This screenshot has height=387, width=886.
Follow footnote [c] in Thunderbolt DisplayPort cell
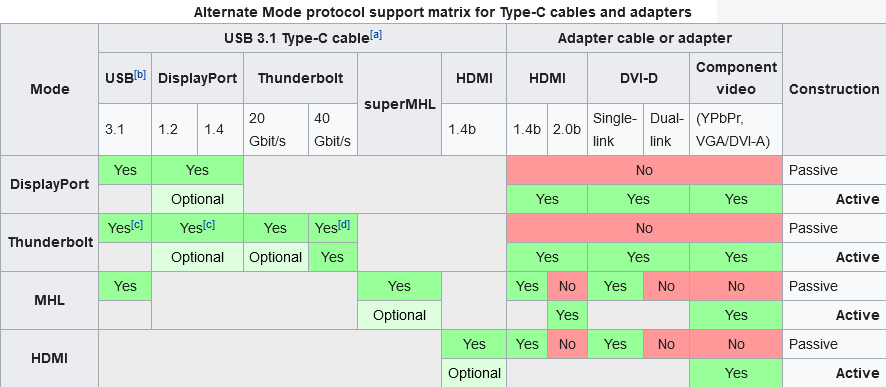pyautogui.click(x=209, y=225)
